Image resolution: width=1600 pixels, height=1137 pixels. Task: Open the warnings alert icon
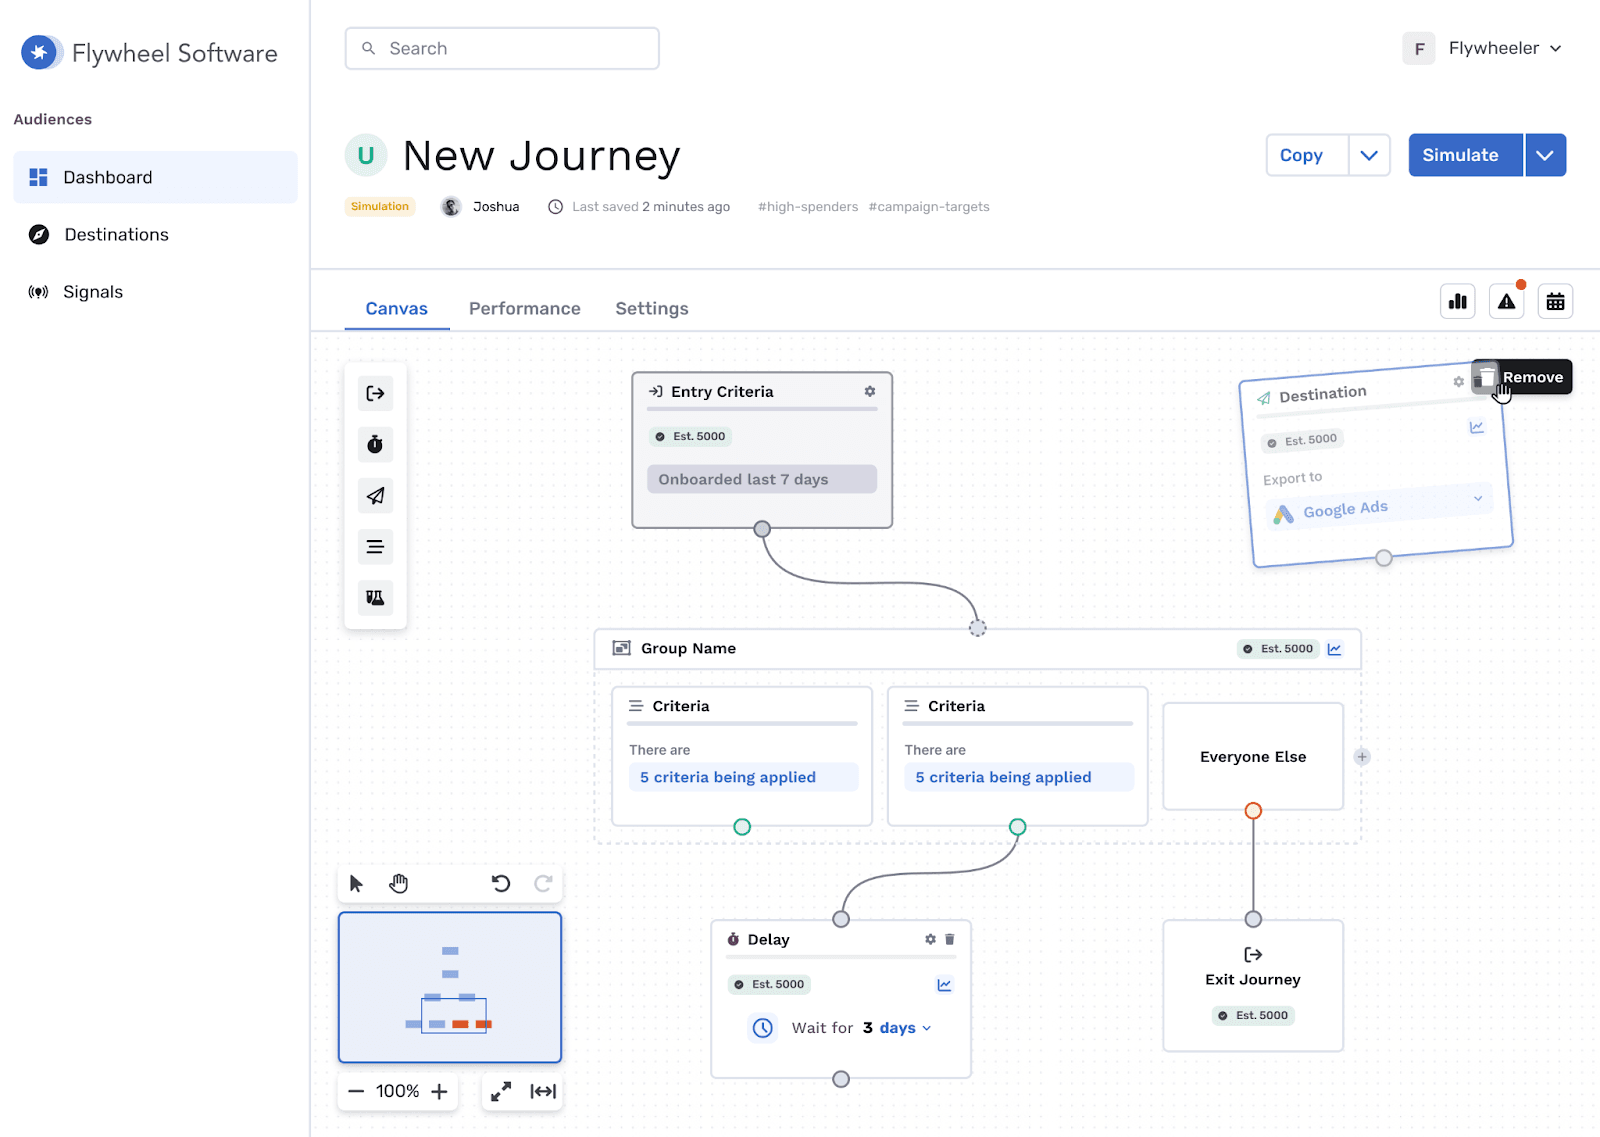(x=1506, y=302)
